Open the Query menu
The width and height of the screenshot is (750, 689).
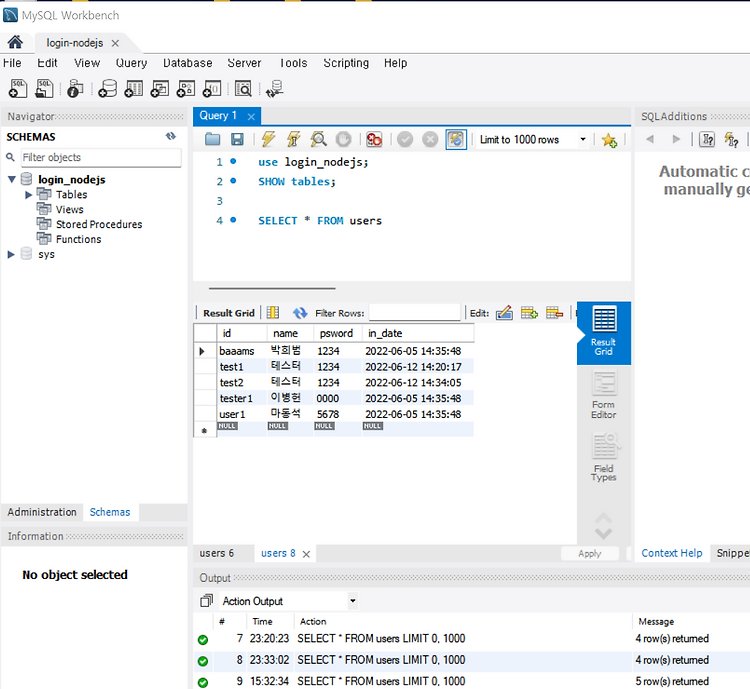(132, 63)
